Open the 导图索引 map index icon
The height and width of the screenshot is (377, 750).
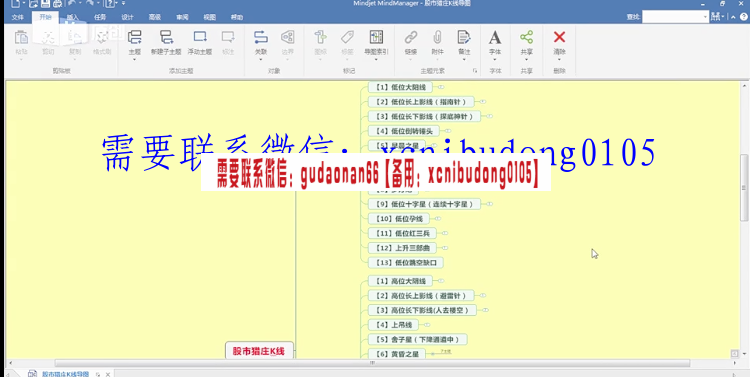(x=376, y=37)
